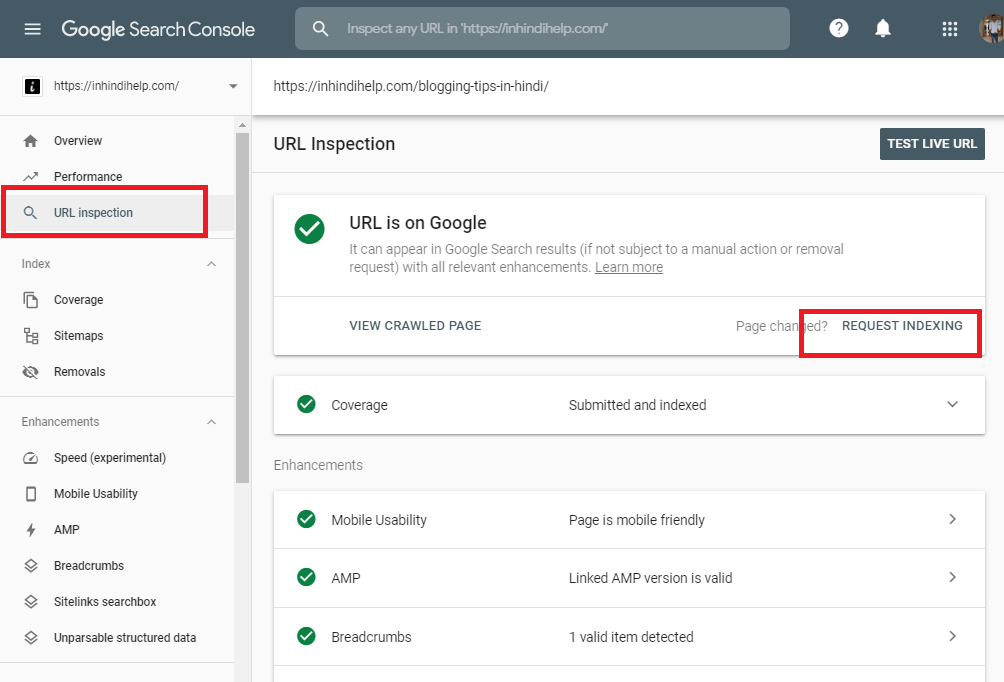Collapse the Enhancements sidebar section
This screenshot has width=1004, height=682.
point(211,421)
